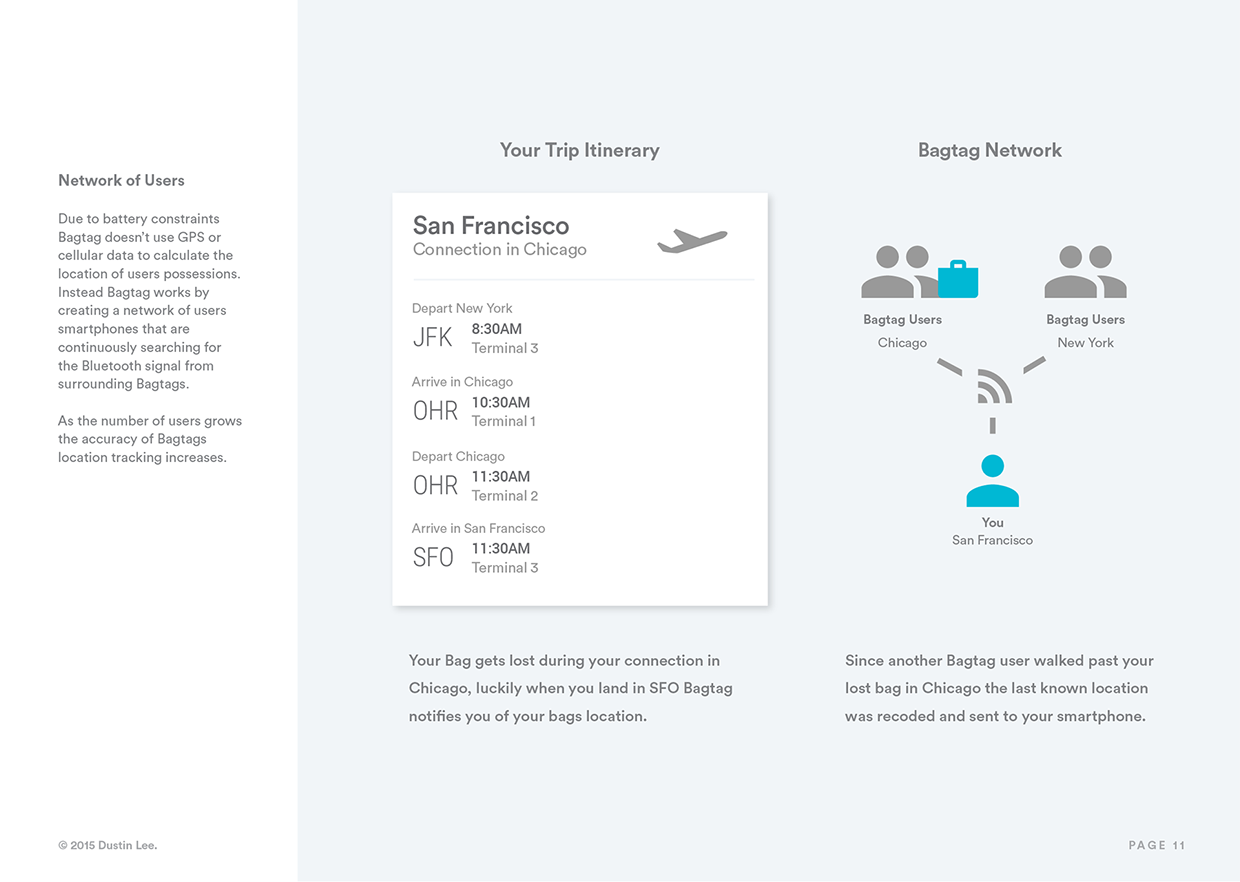1240x882 pixels.
Task: Click the blue suitcase icon
Action: (958, 279)
